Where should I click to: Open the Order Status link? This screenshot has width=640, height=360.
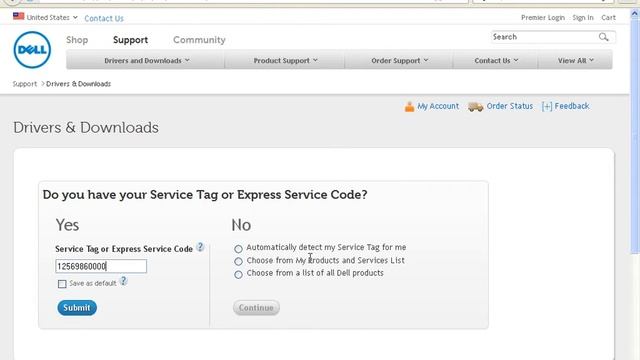click(x=510, y=106)
